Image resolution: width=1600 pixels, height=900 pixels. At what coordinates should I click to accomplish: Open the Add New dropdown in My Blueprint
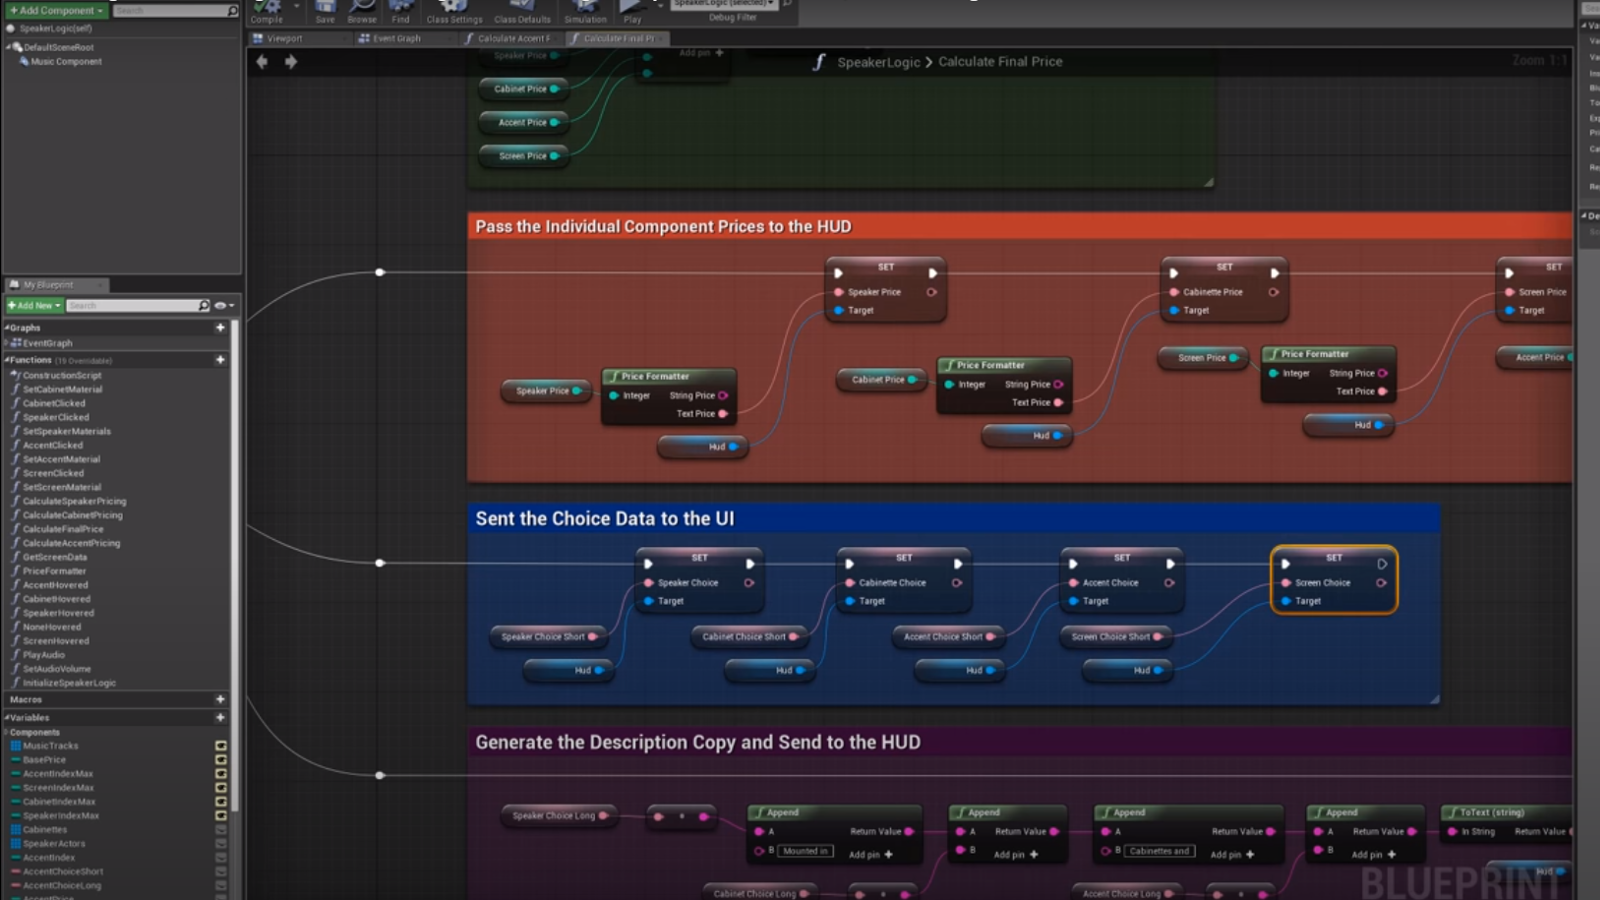[35, 305]
